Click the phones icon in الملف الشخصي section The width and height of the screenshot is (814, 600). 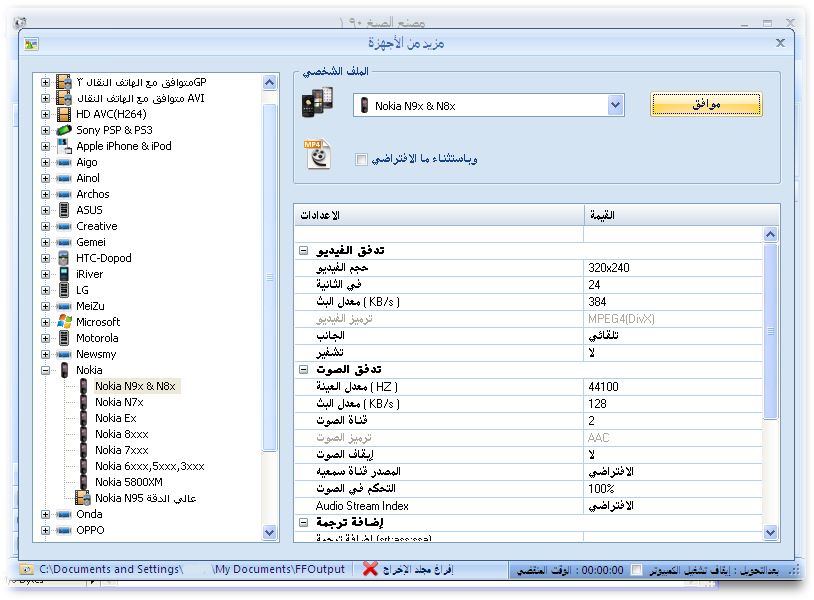coord(317,102)
